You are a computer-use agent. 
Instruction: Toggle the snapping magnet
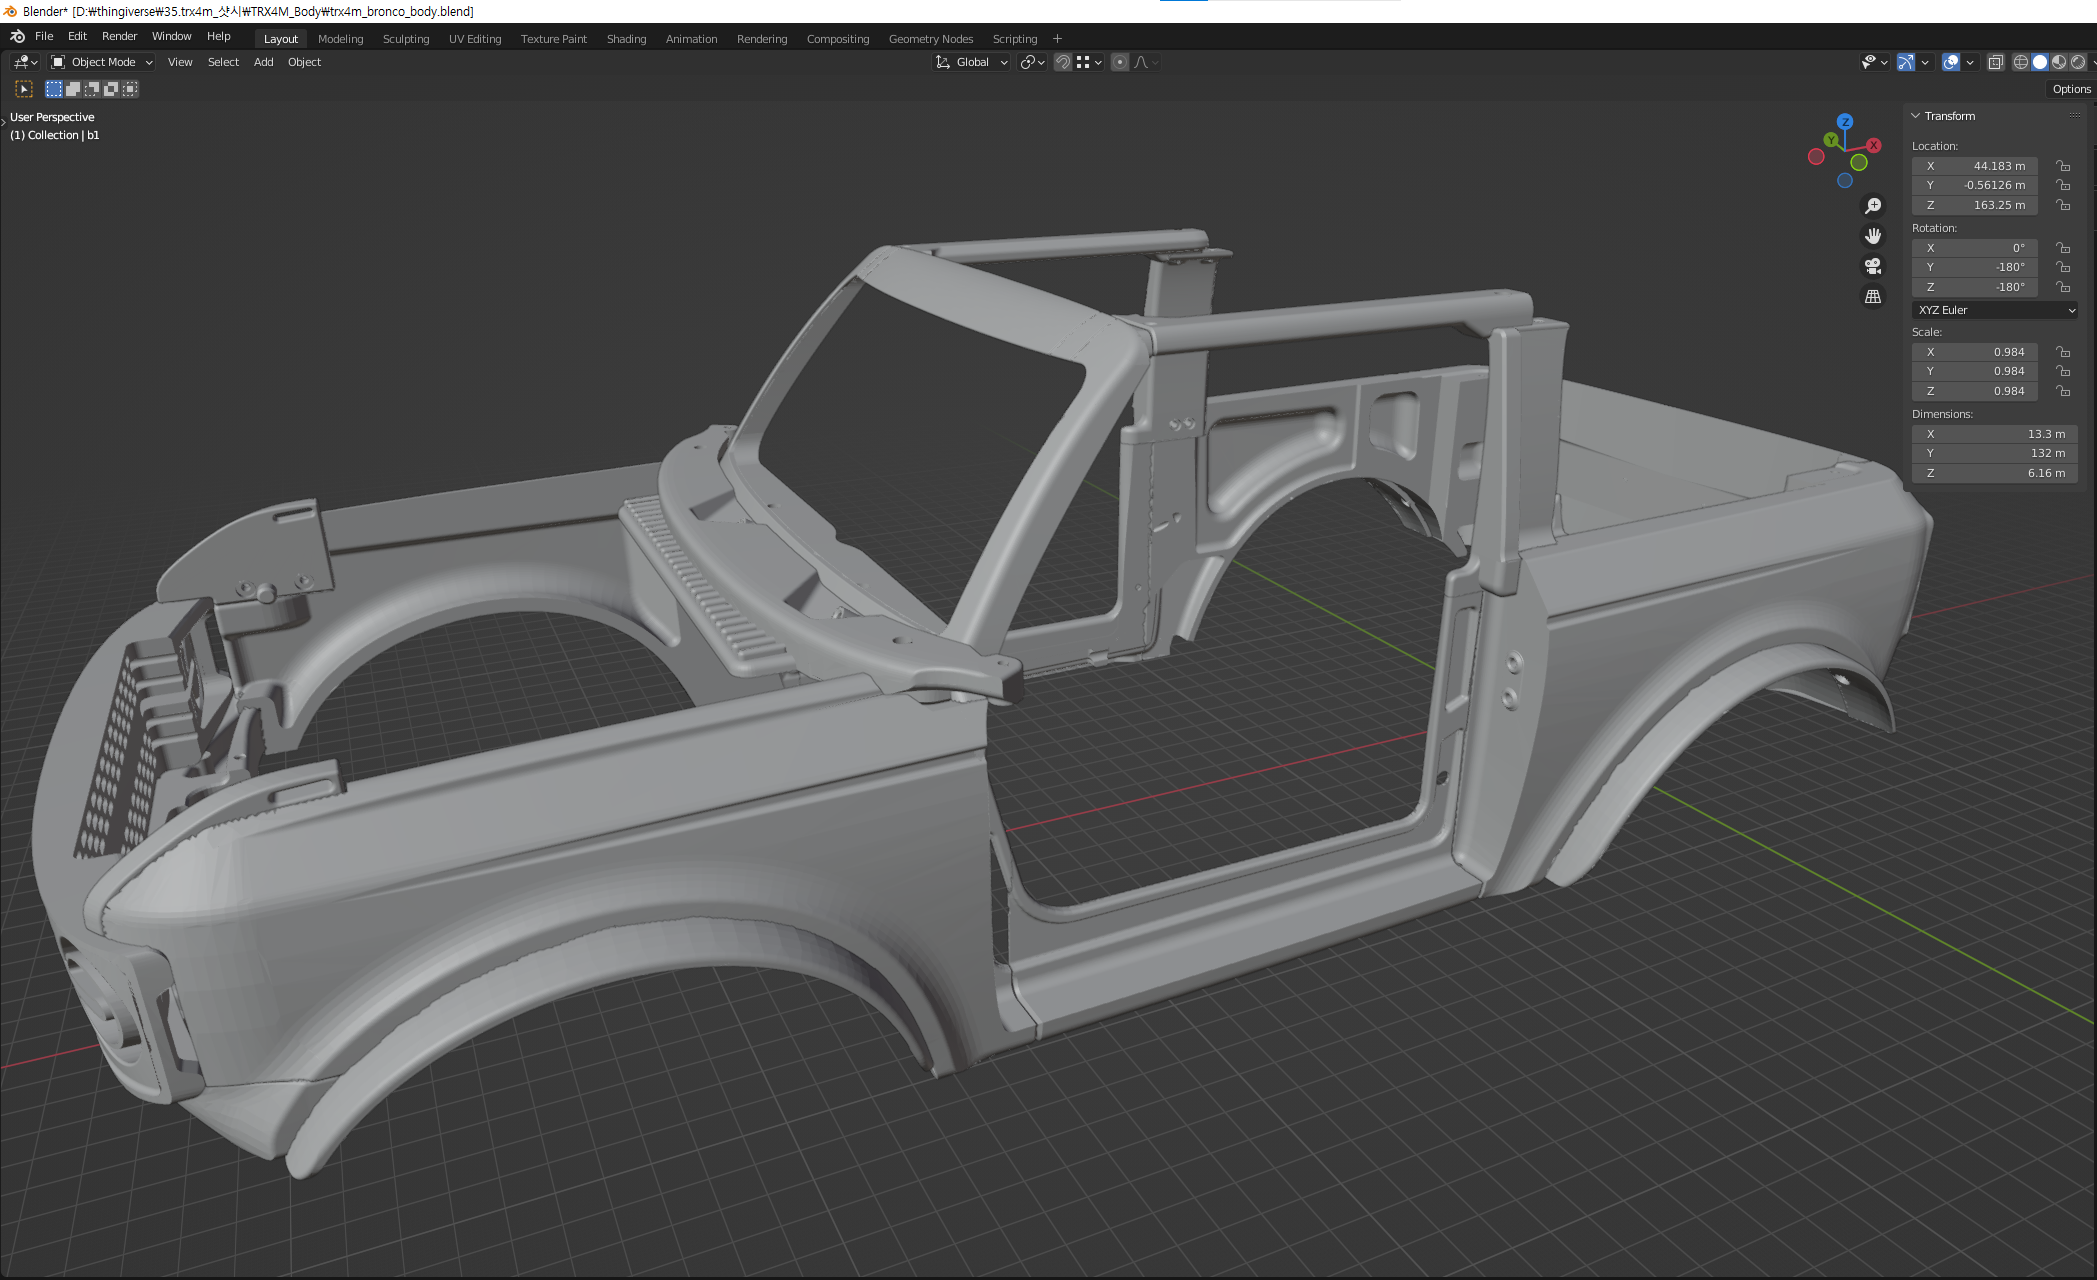(x=1063, y=62)
